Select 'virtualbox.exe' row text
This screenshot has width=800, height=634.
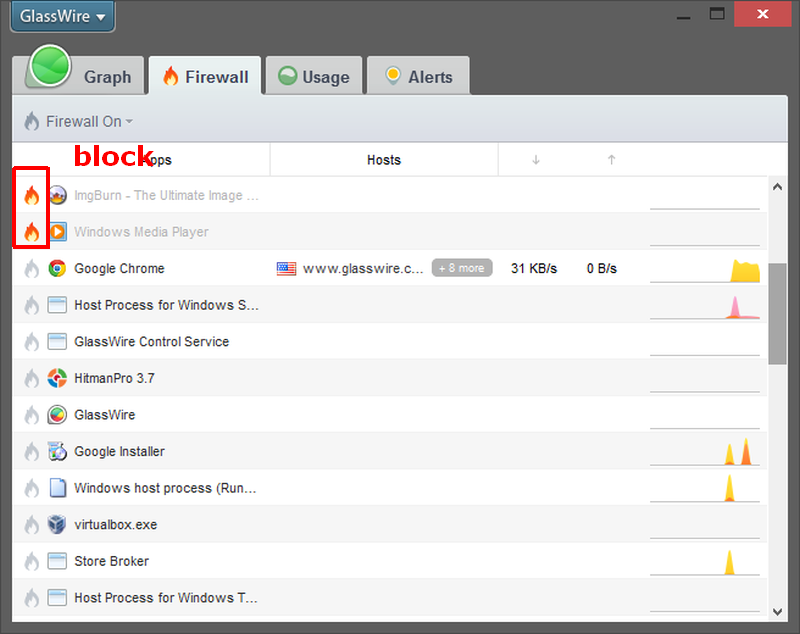(116, 525)
